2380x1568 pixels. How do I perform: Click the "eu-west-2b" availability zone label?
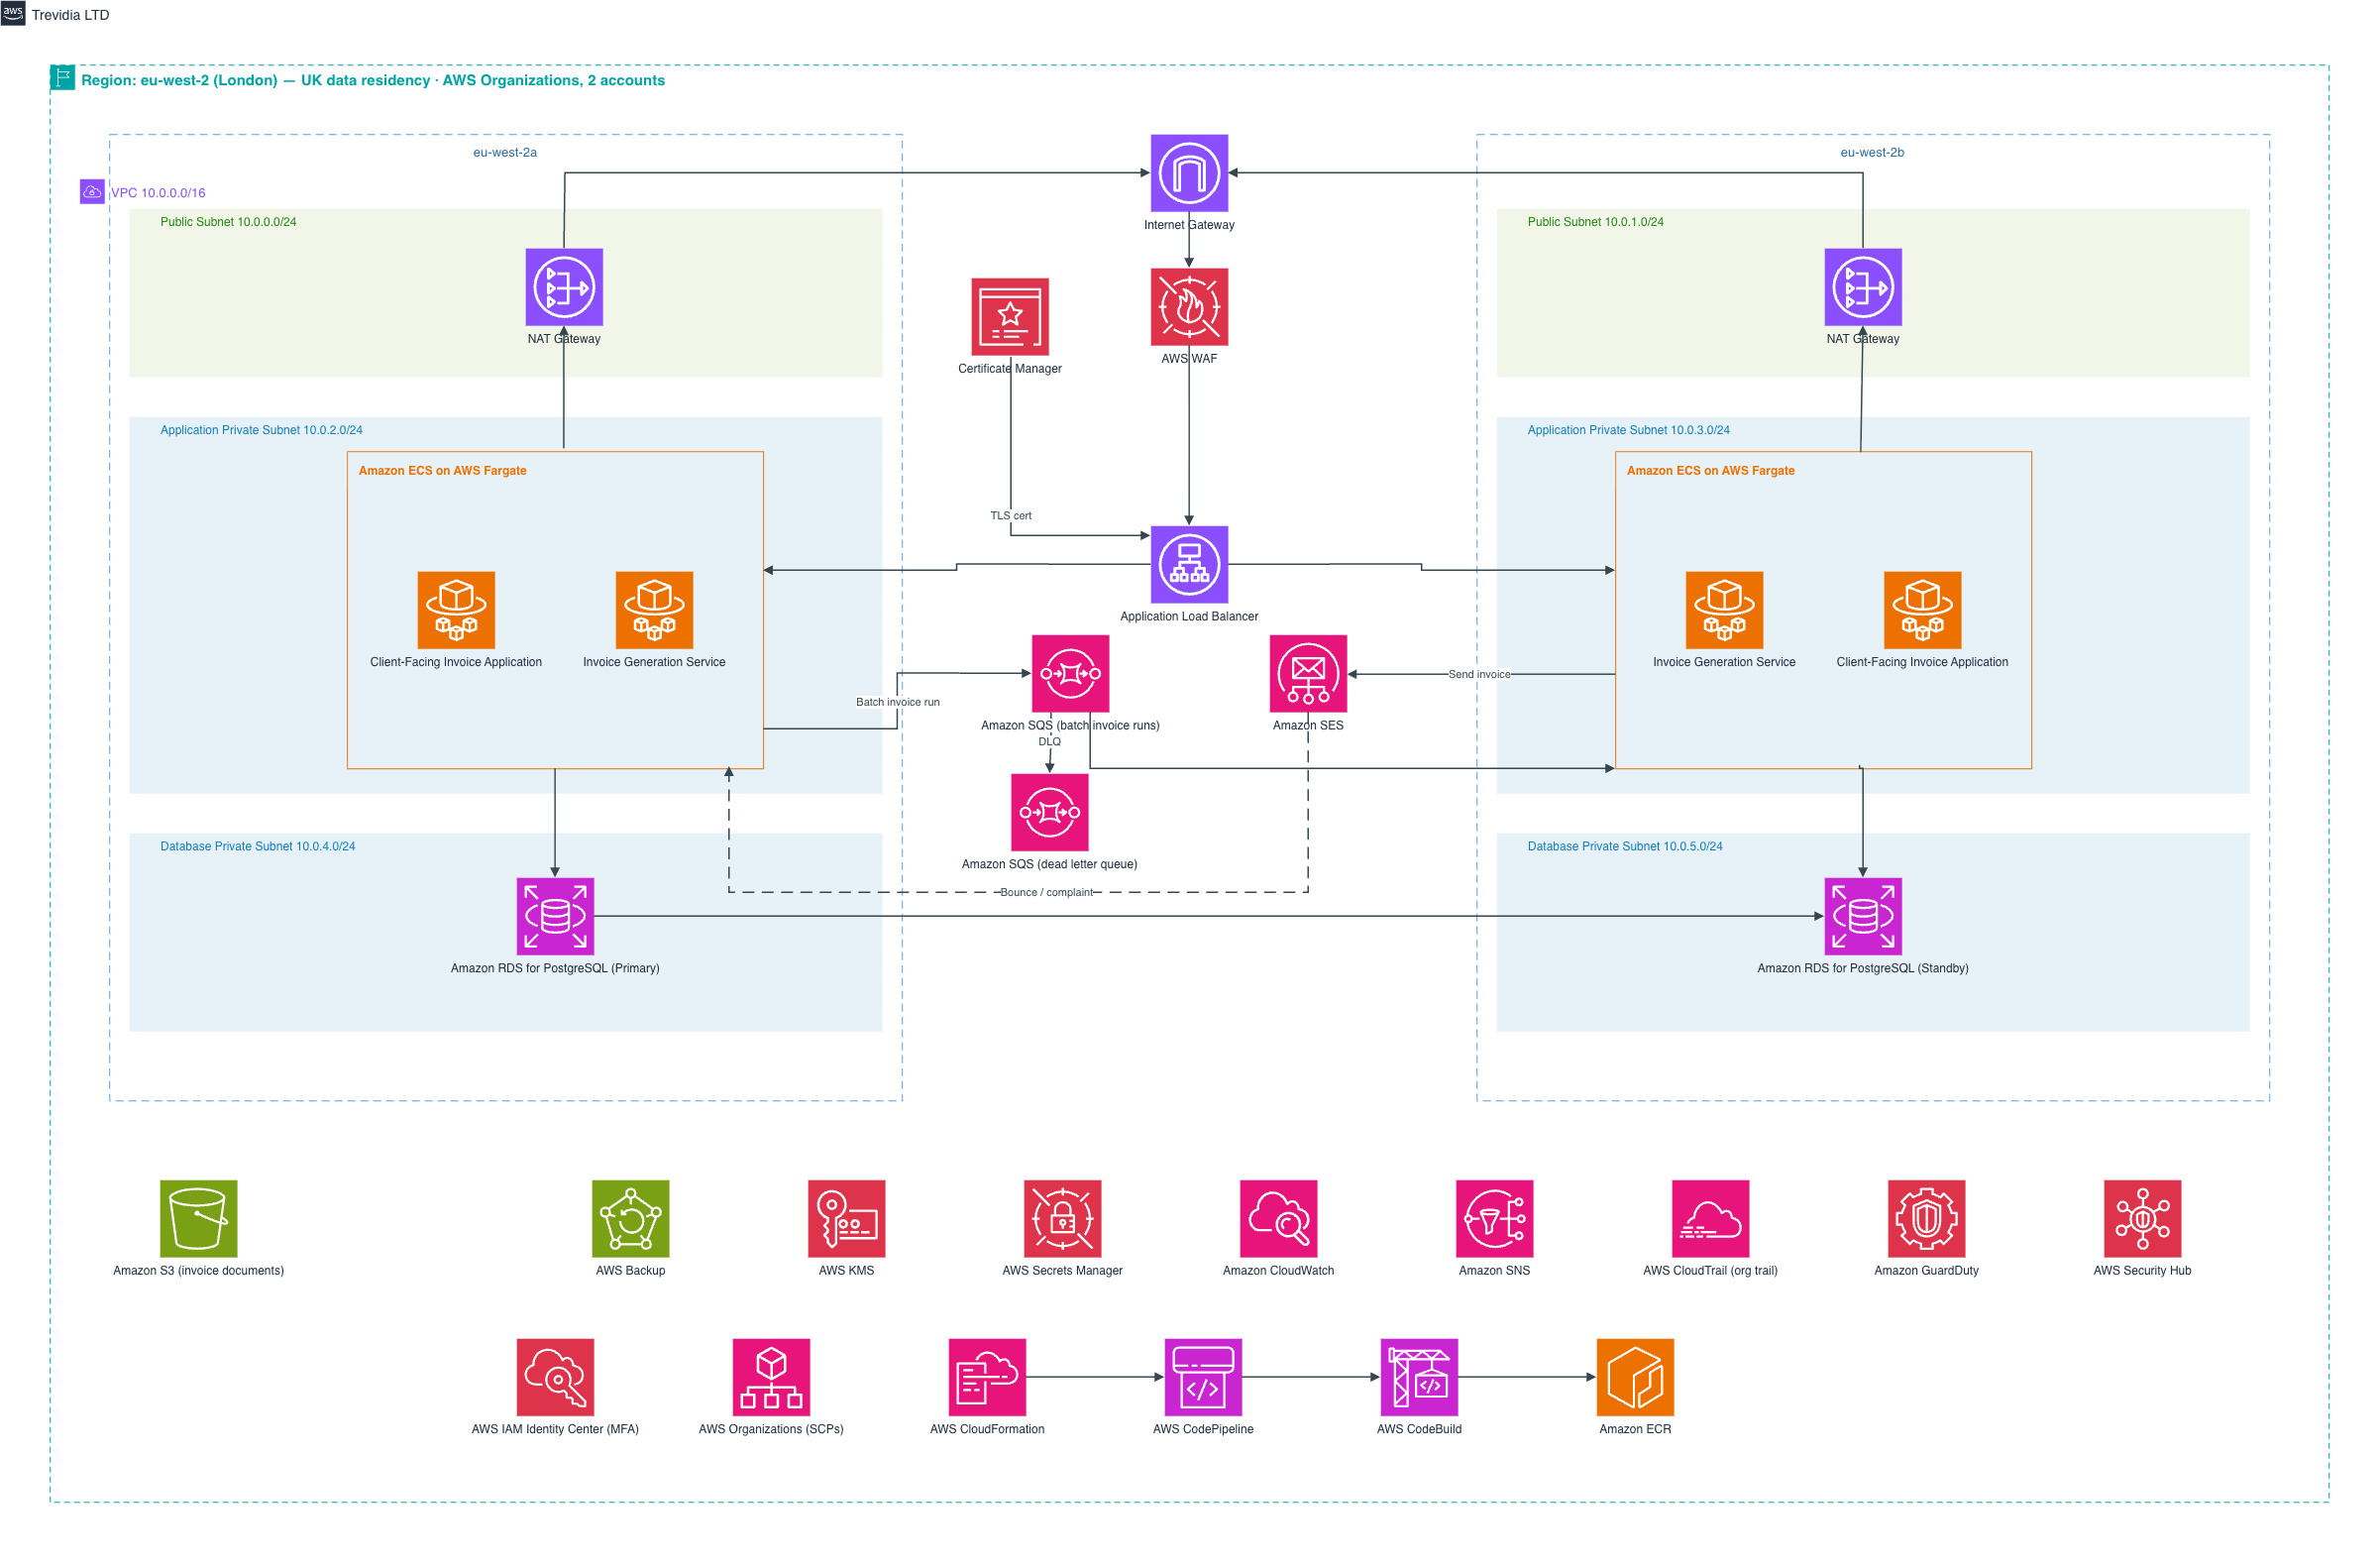tap(1872, 152)
